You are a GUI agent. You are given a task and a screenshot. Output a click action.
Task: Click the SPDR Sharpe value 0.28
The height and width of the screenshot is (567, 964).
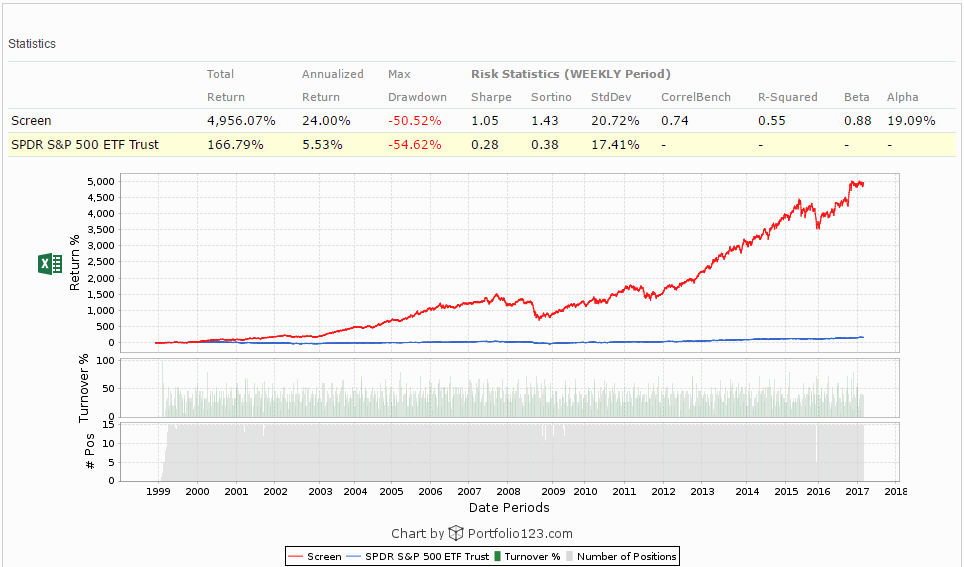[x=484, y=145]
